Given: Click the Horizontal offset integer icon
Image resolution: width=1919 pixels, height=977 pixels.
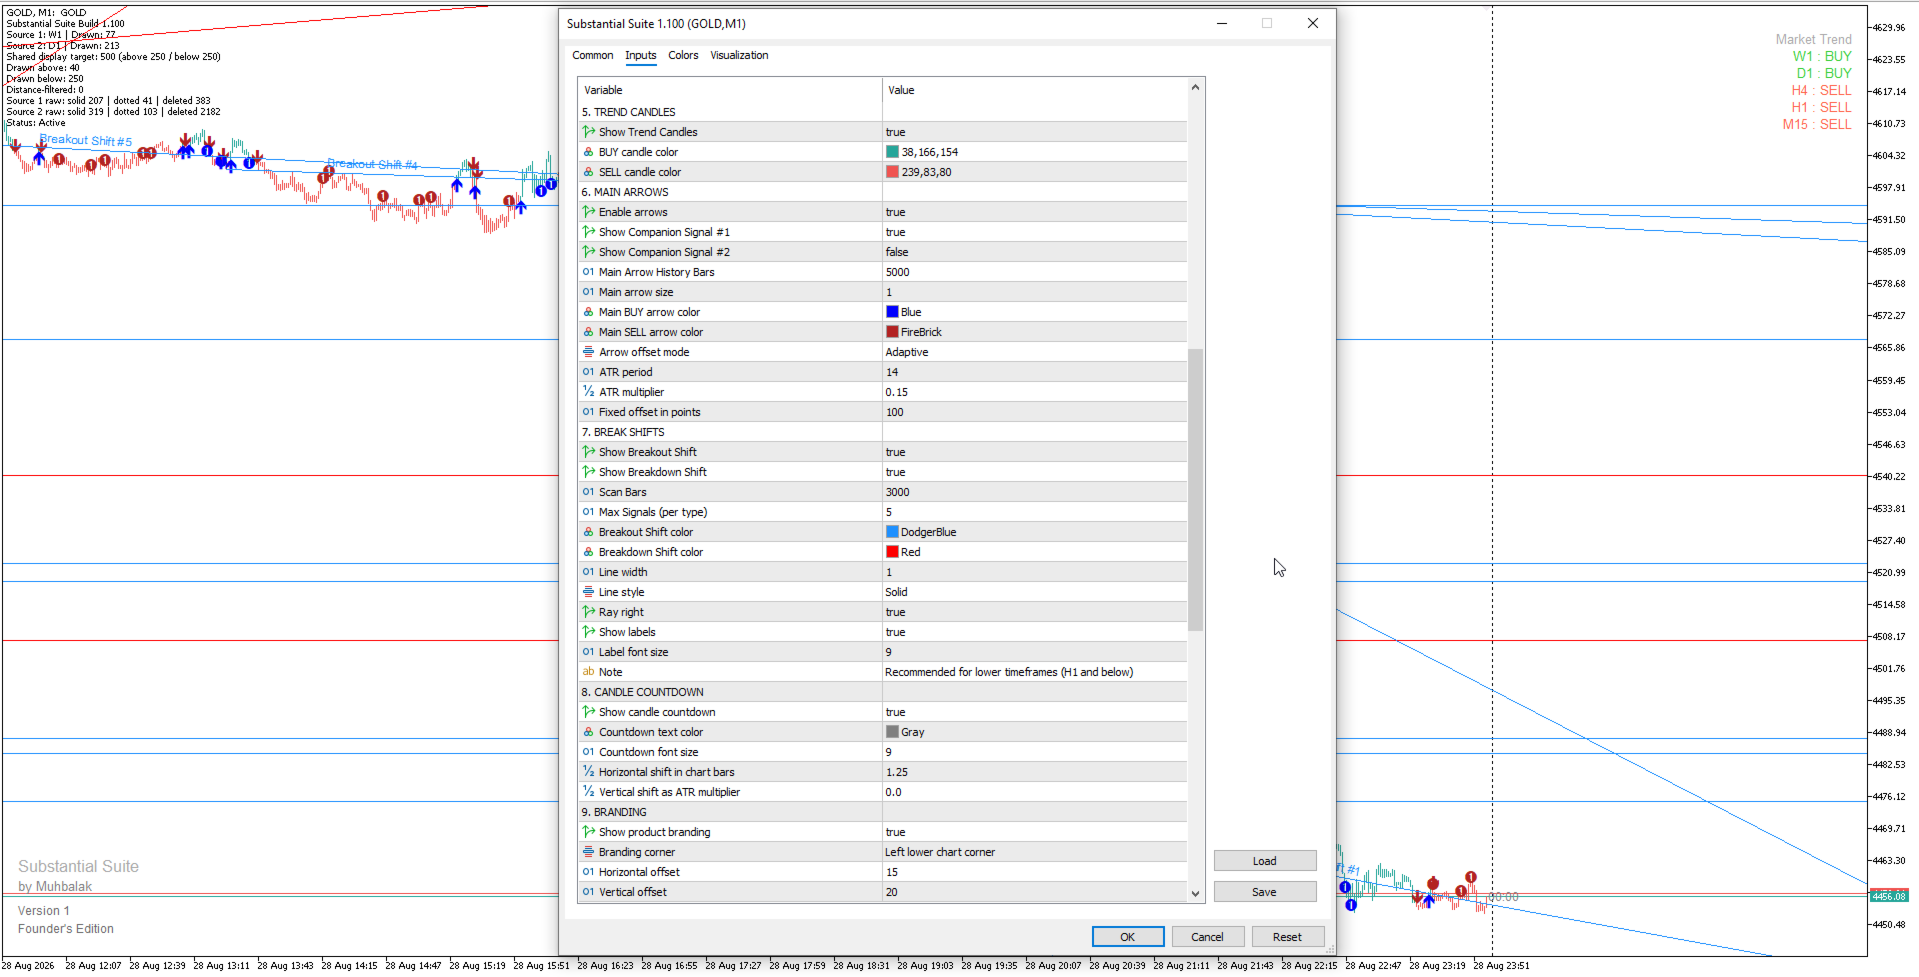Looking at the screenshot, I should (589, 872).
